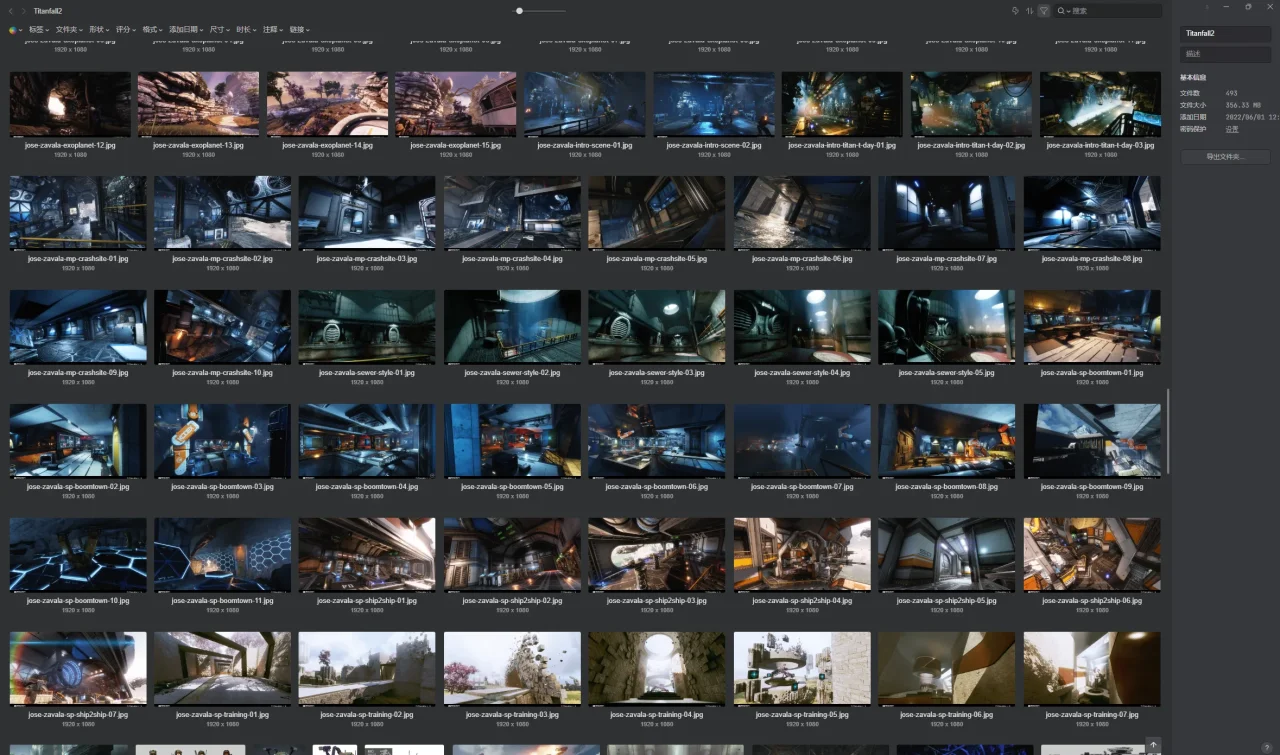Click file name jose-zavala-sp-boomtown-09.jpg
Screen dimensions: 1280x755
pos(1092,487)
